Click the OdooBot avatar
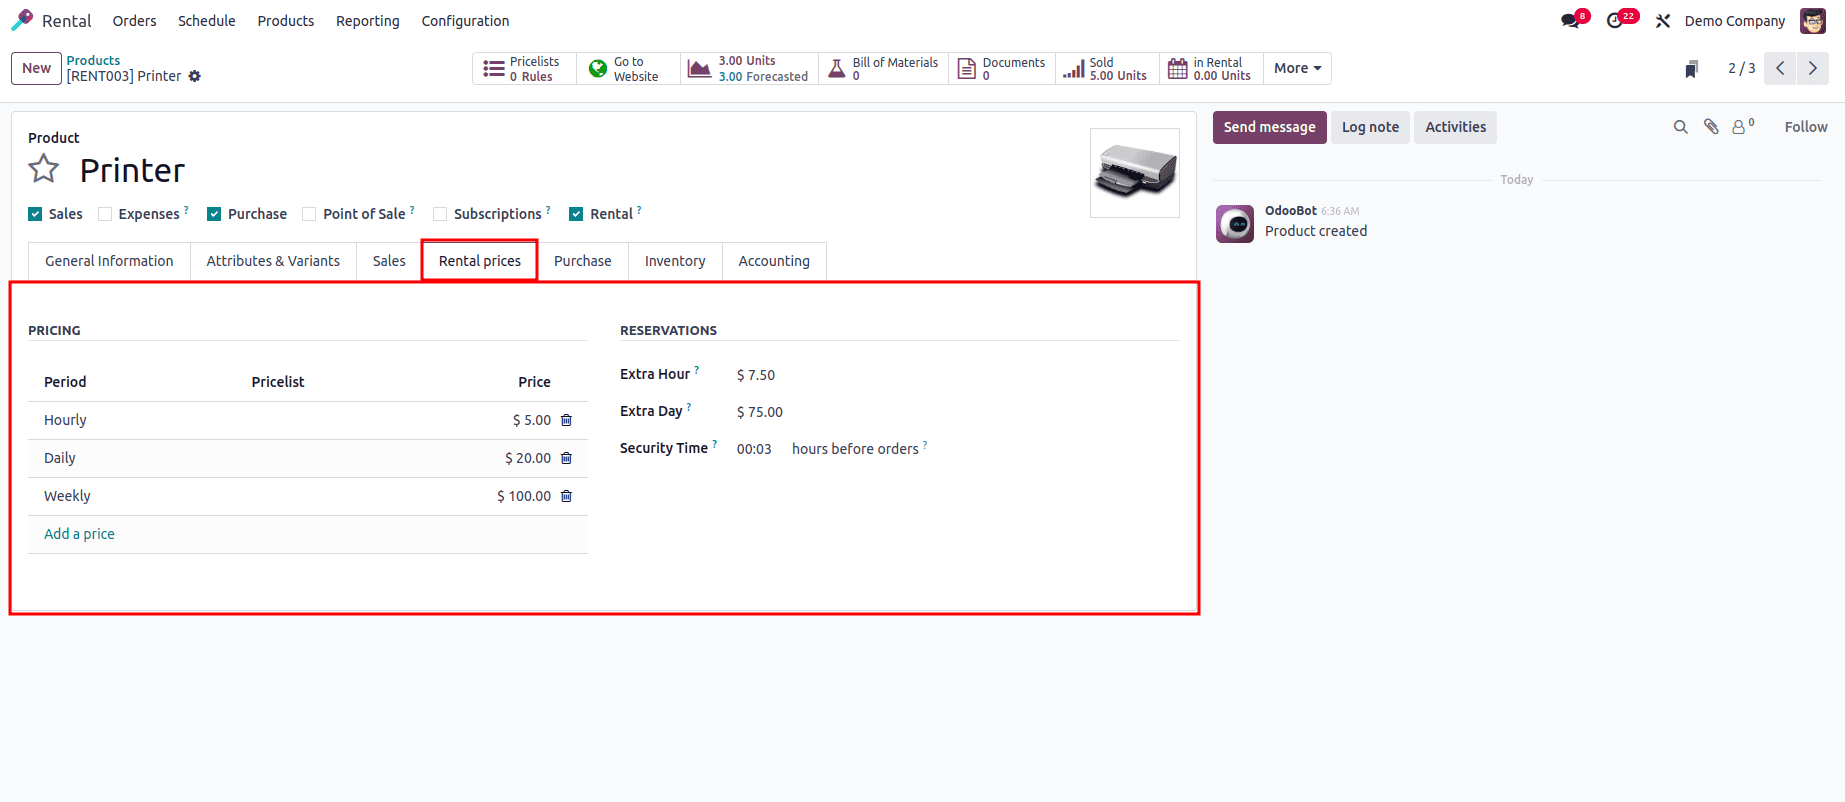 1235,224
